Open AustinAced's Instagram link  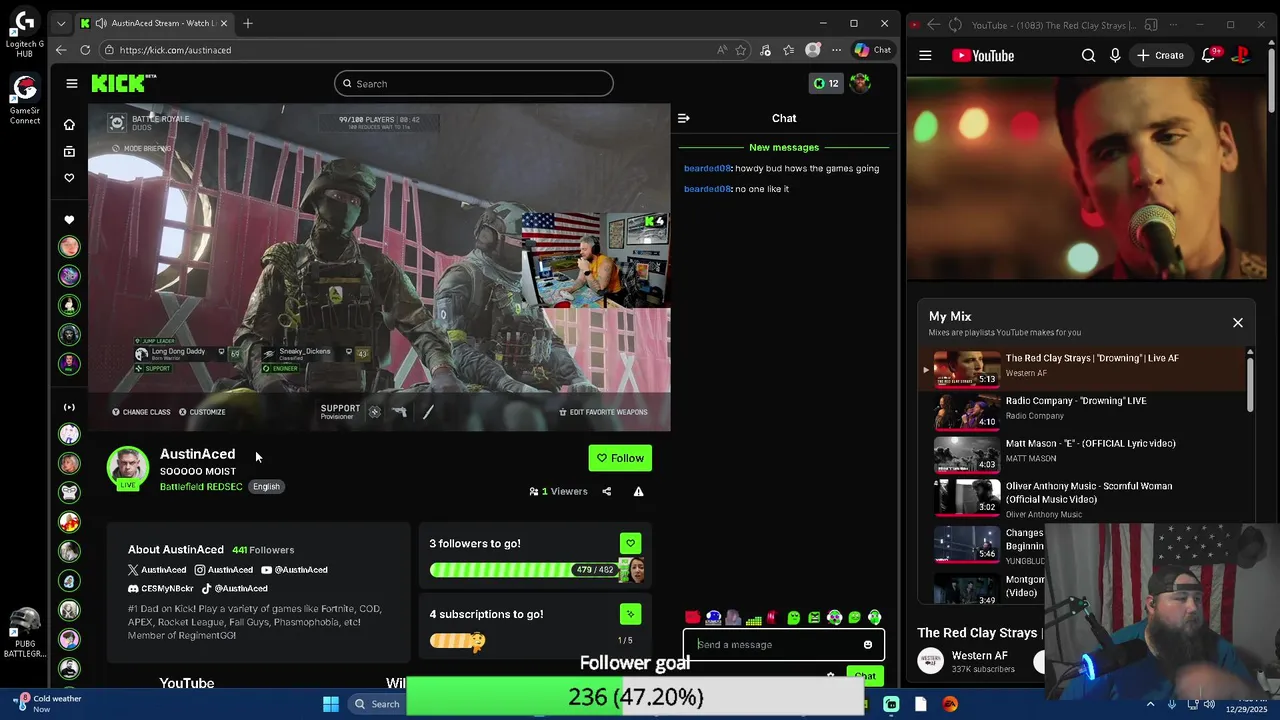tap(224, 570)
